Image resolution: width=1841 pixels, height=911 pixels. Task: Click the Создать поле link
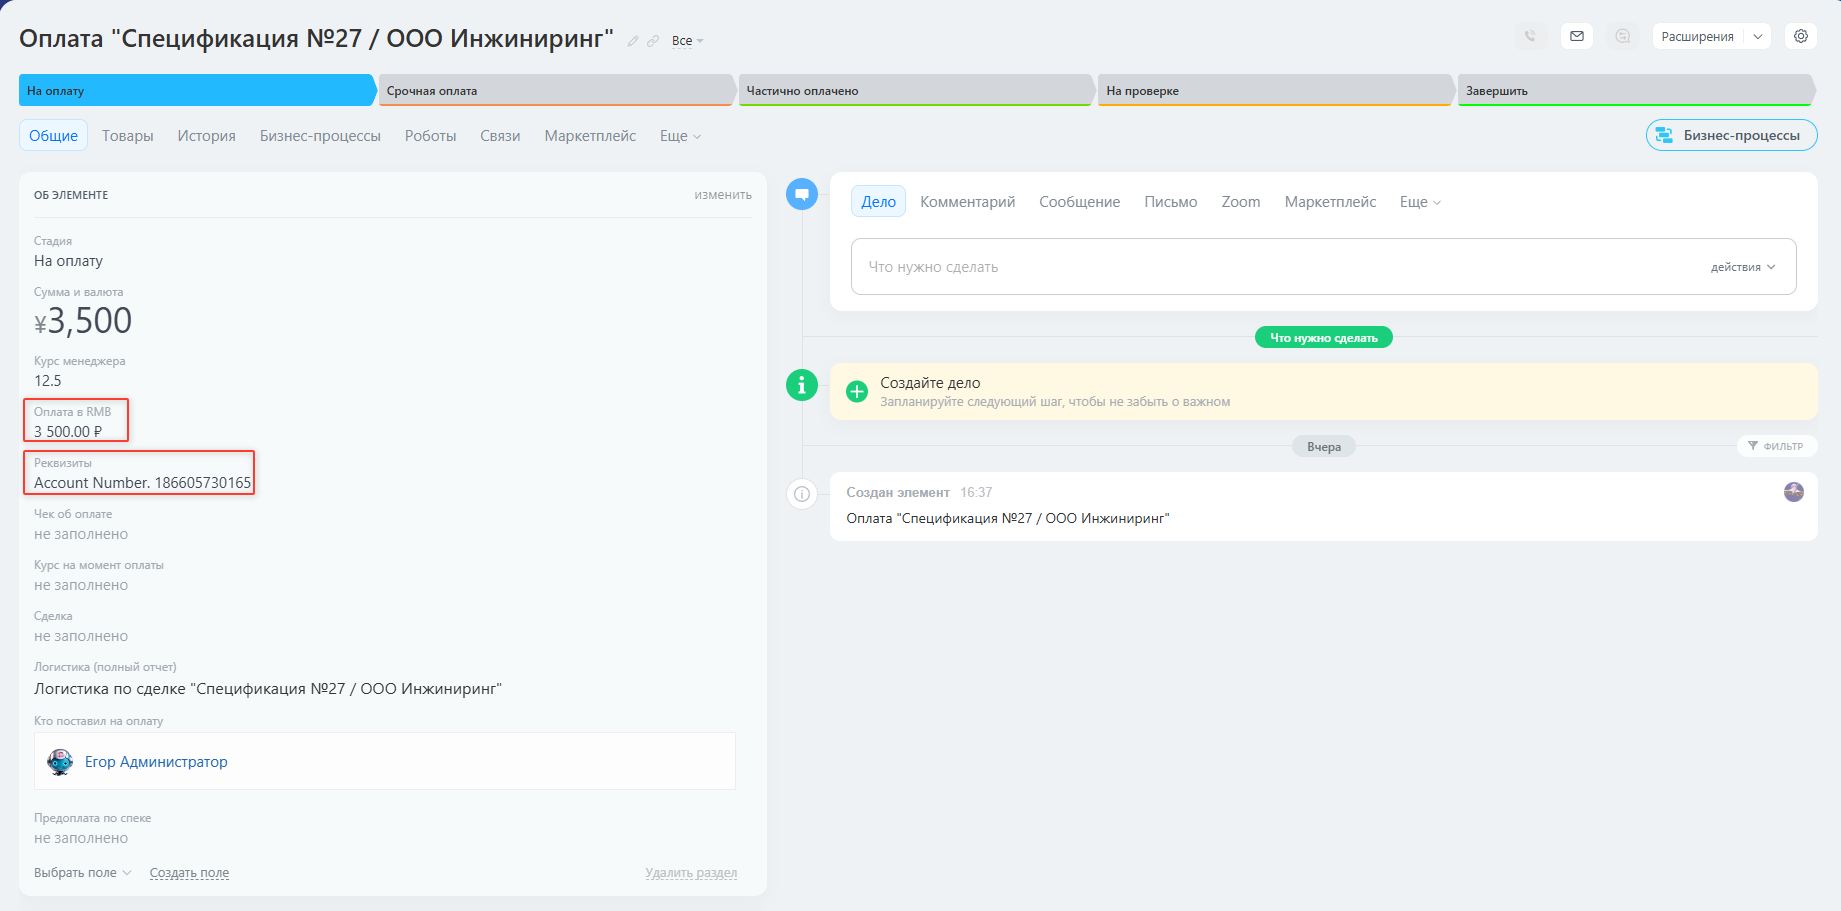click(189, 873)
